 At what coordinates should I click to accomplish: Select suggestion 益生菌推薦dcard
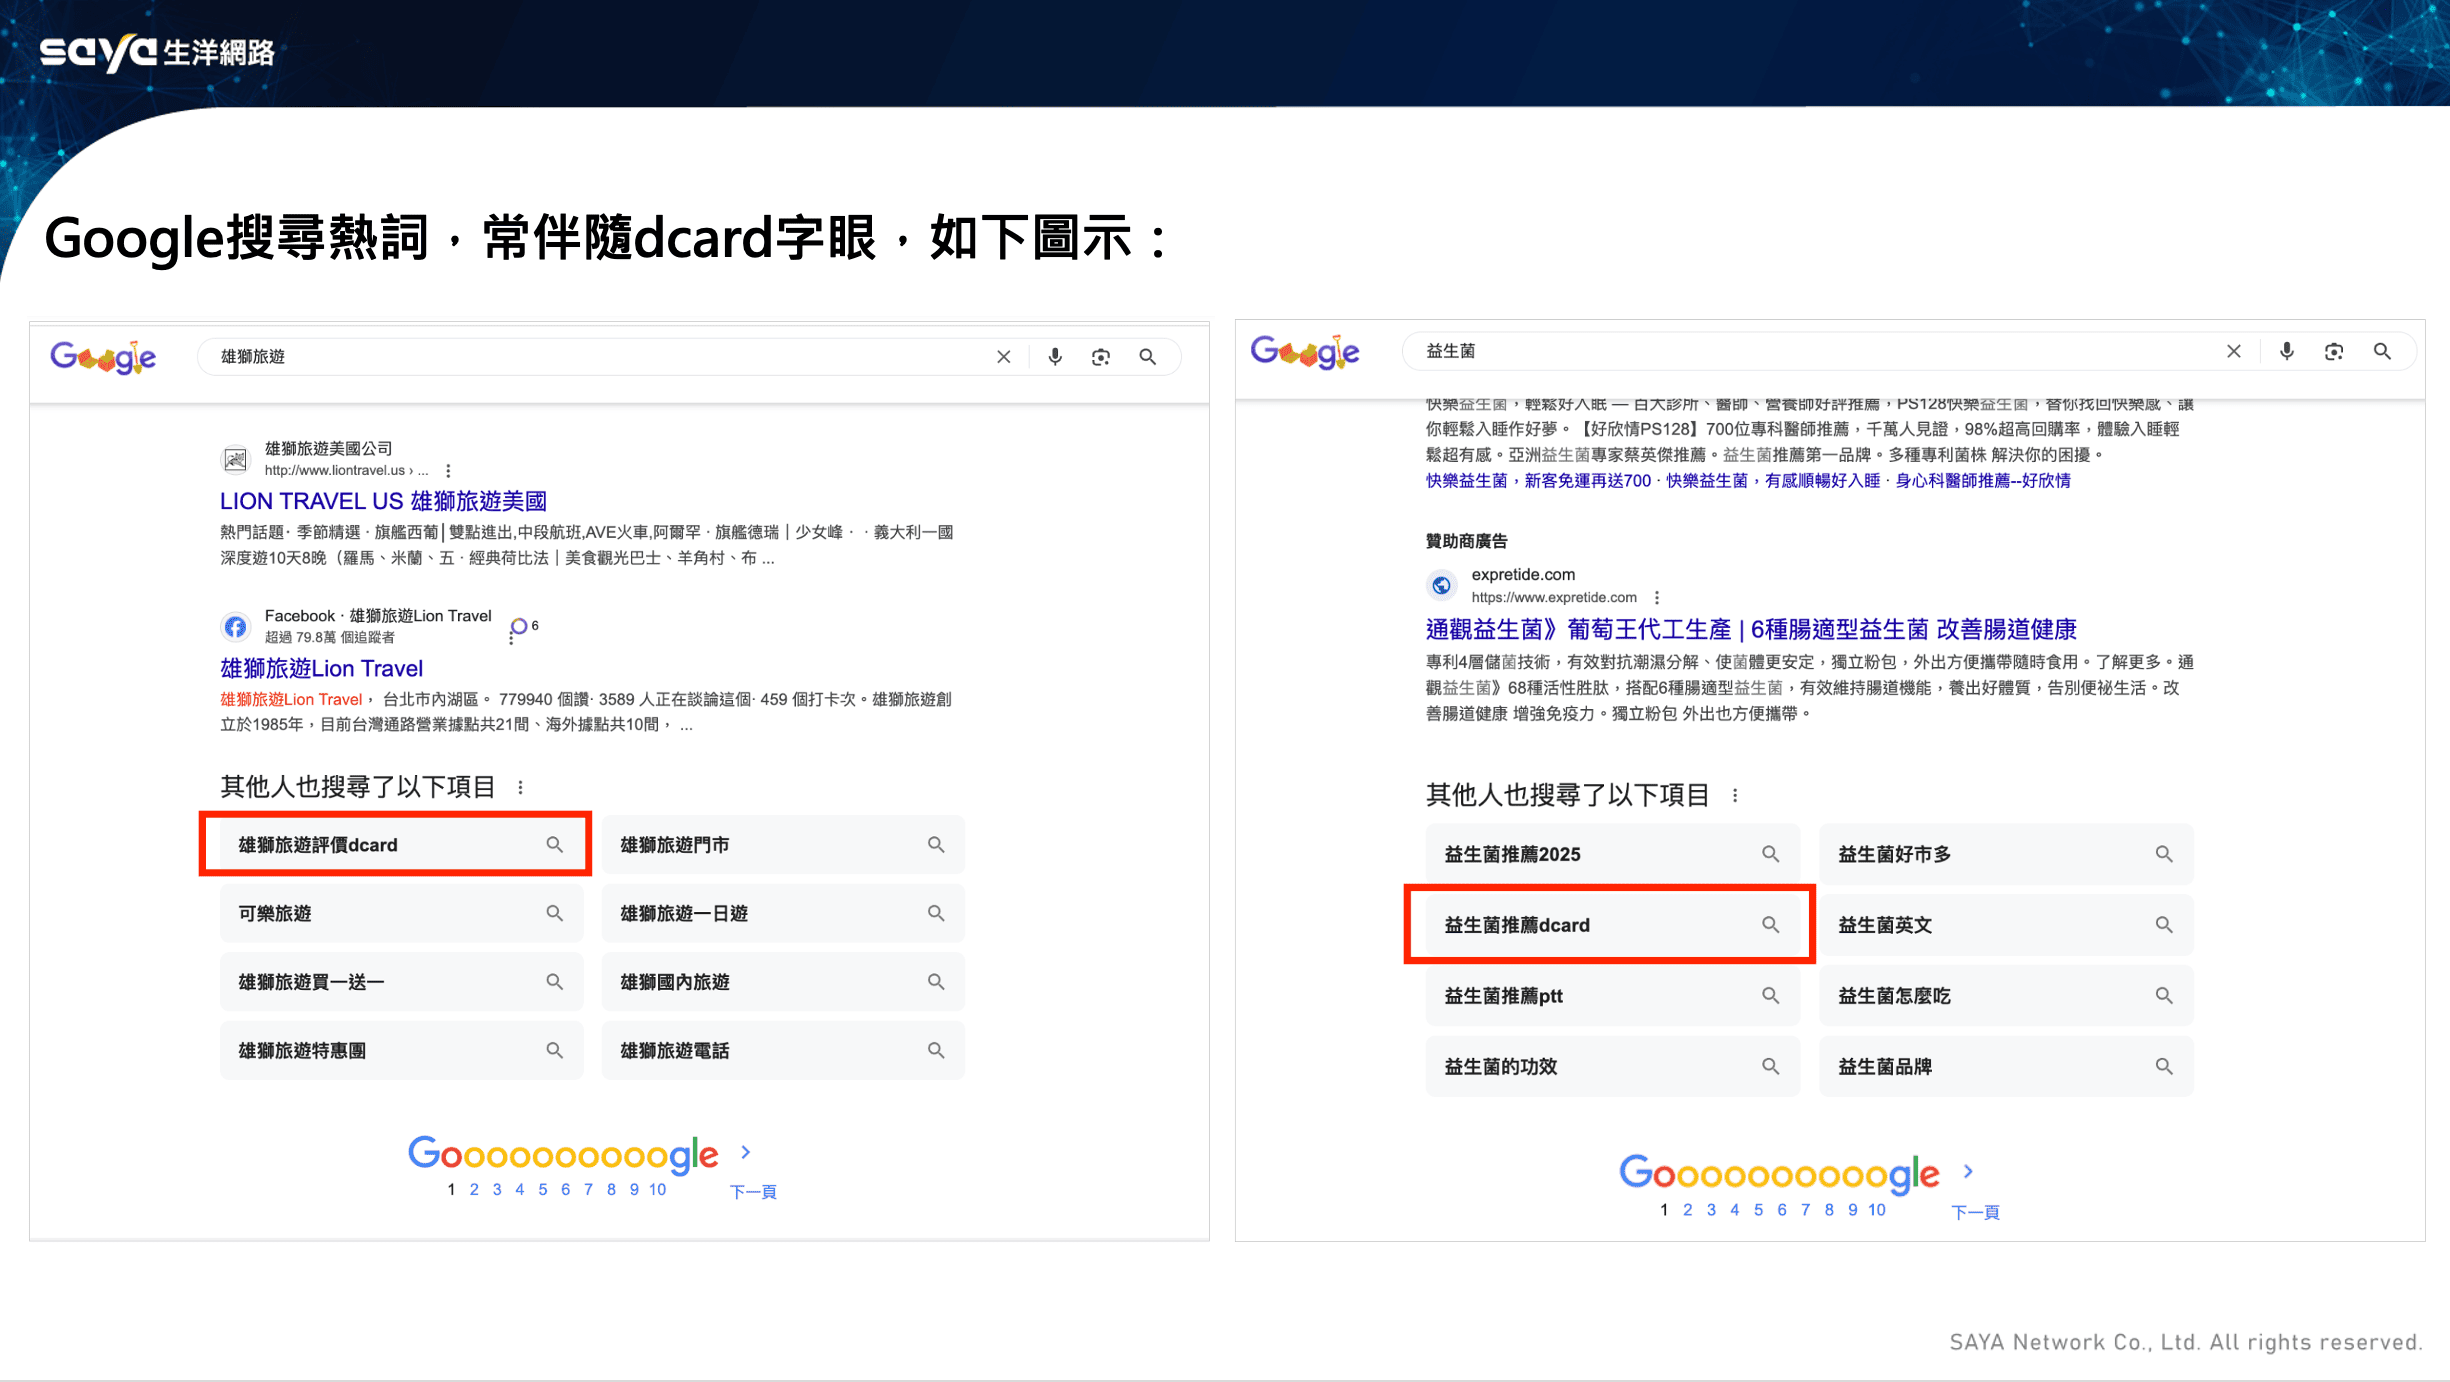coord(1613,925)
